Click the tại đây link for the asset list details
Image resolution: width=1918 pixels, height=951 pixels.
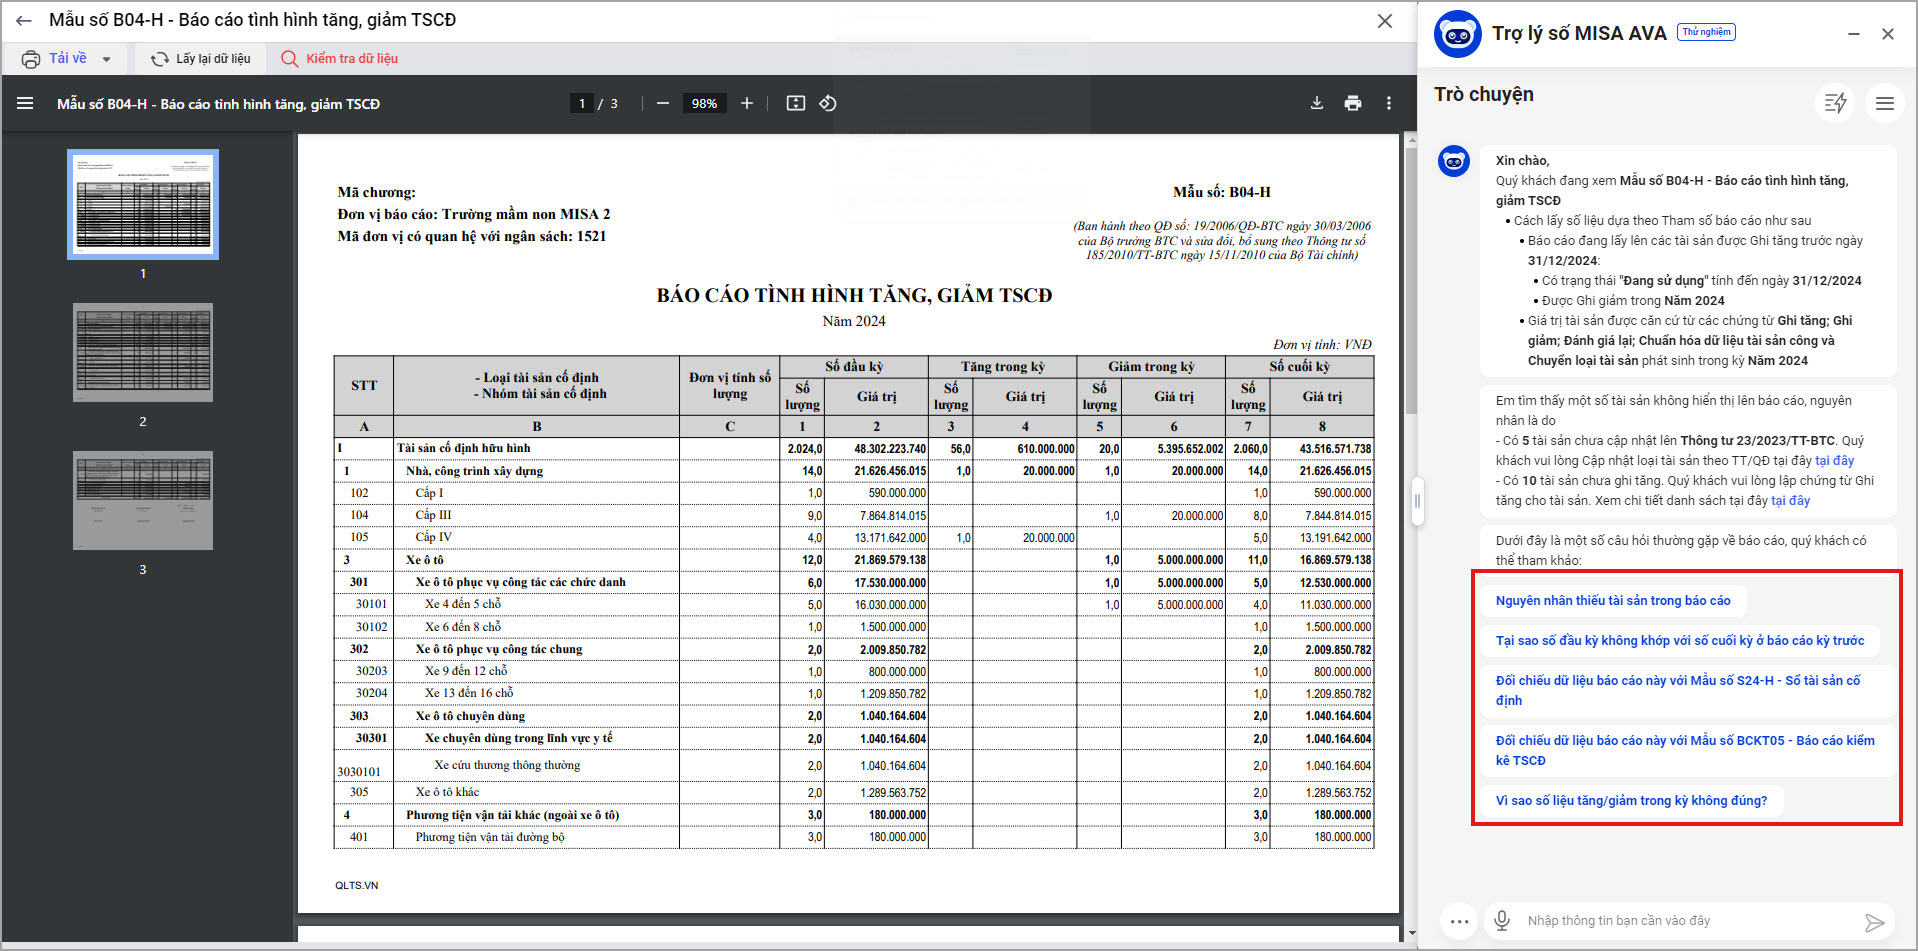pyautogui.click(x=1790, y=501)
